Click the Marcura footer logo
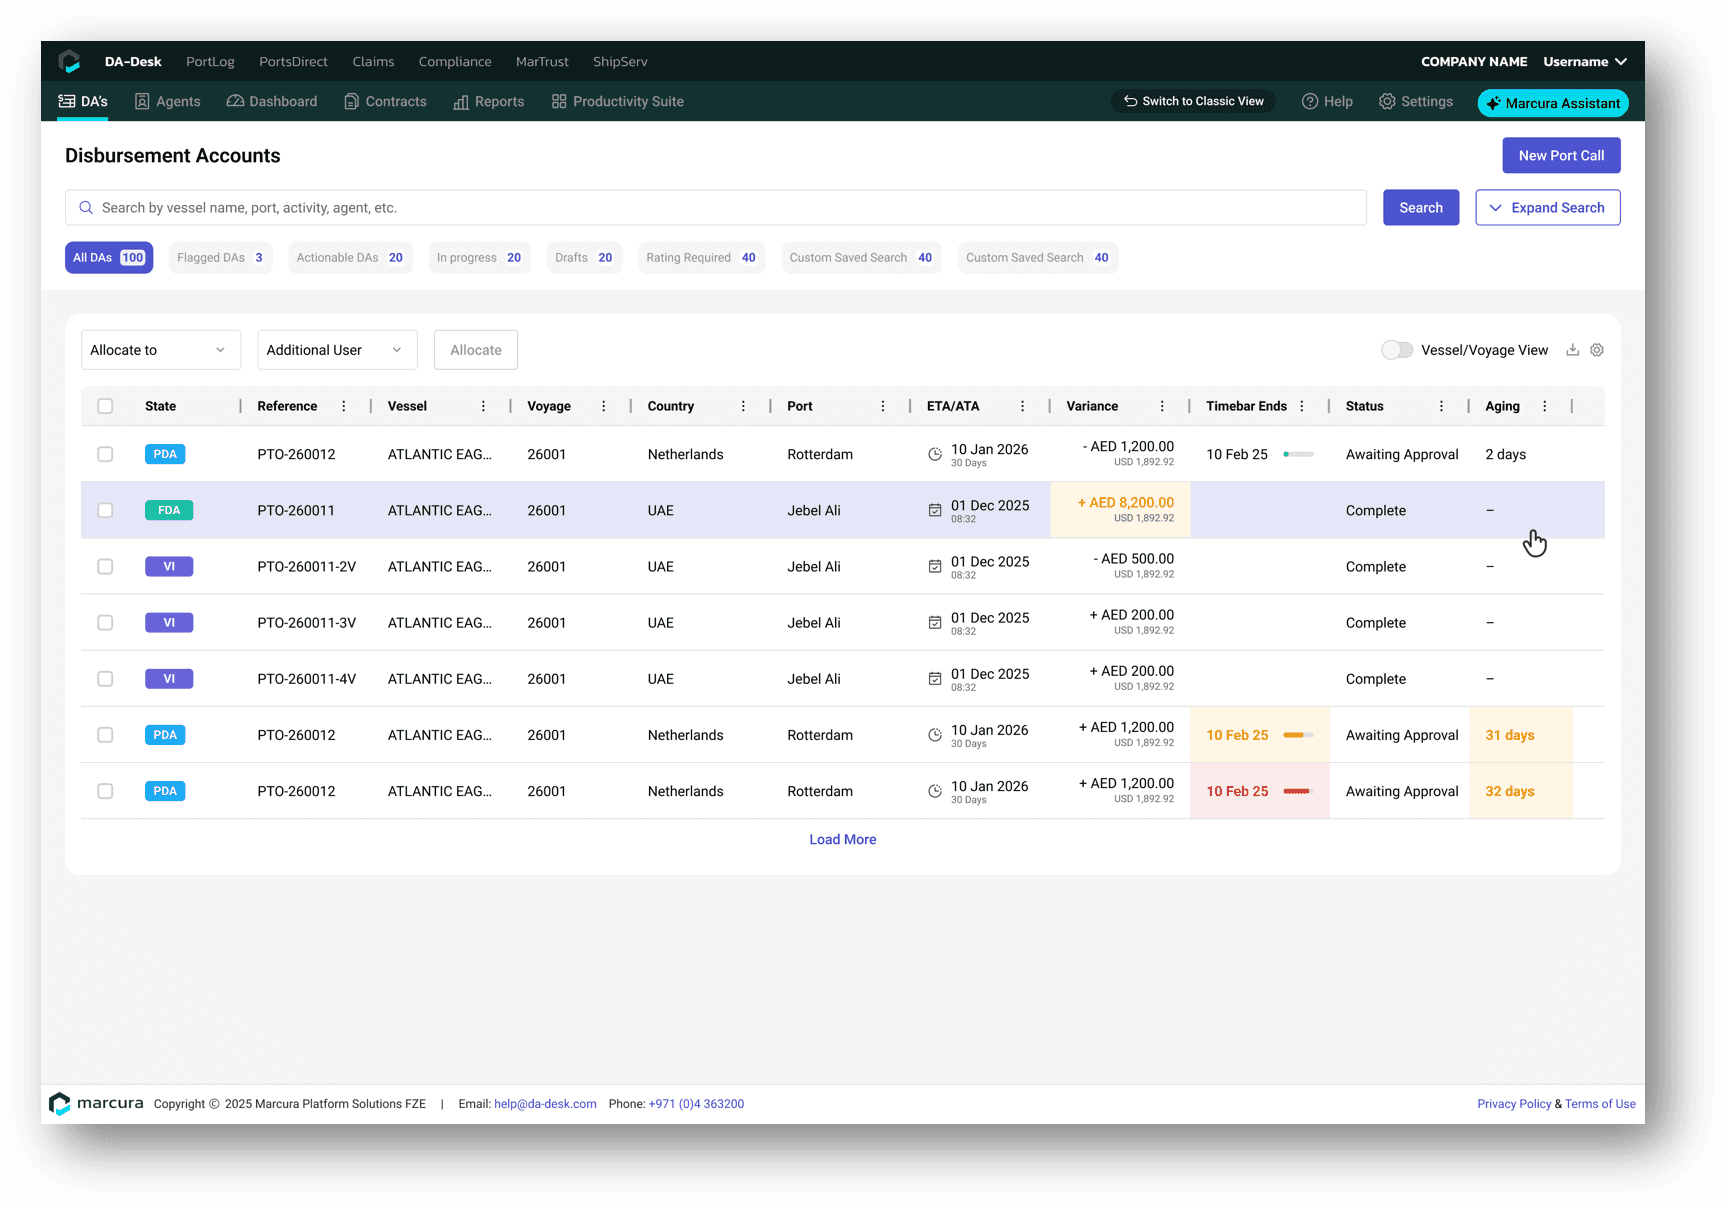 [x=96, y=1103]
